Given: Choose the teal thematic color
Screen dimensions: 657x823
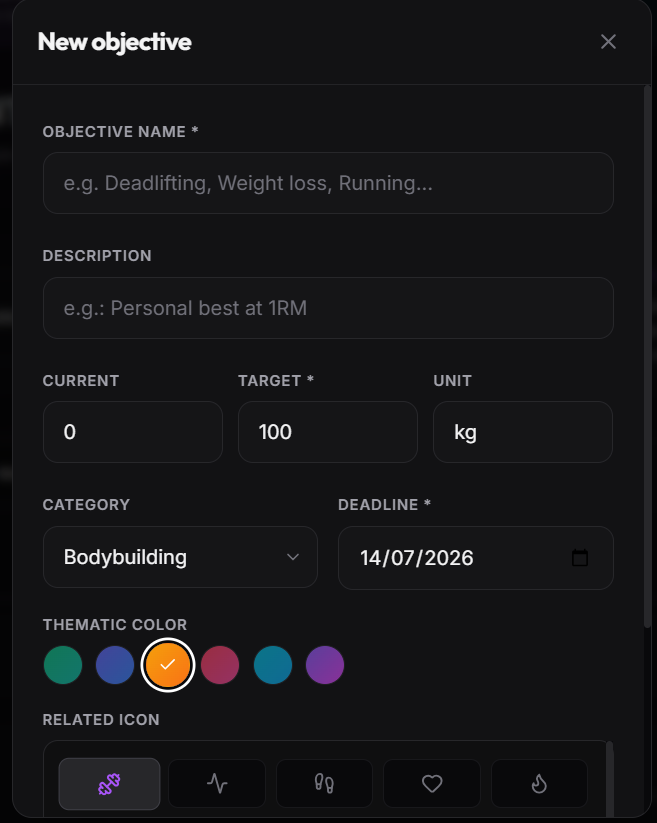Looking at the screenshot, I should [273, 665].
